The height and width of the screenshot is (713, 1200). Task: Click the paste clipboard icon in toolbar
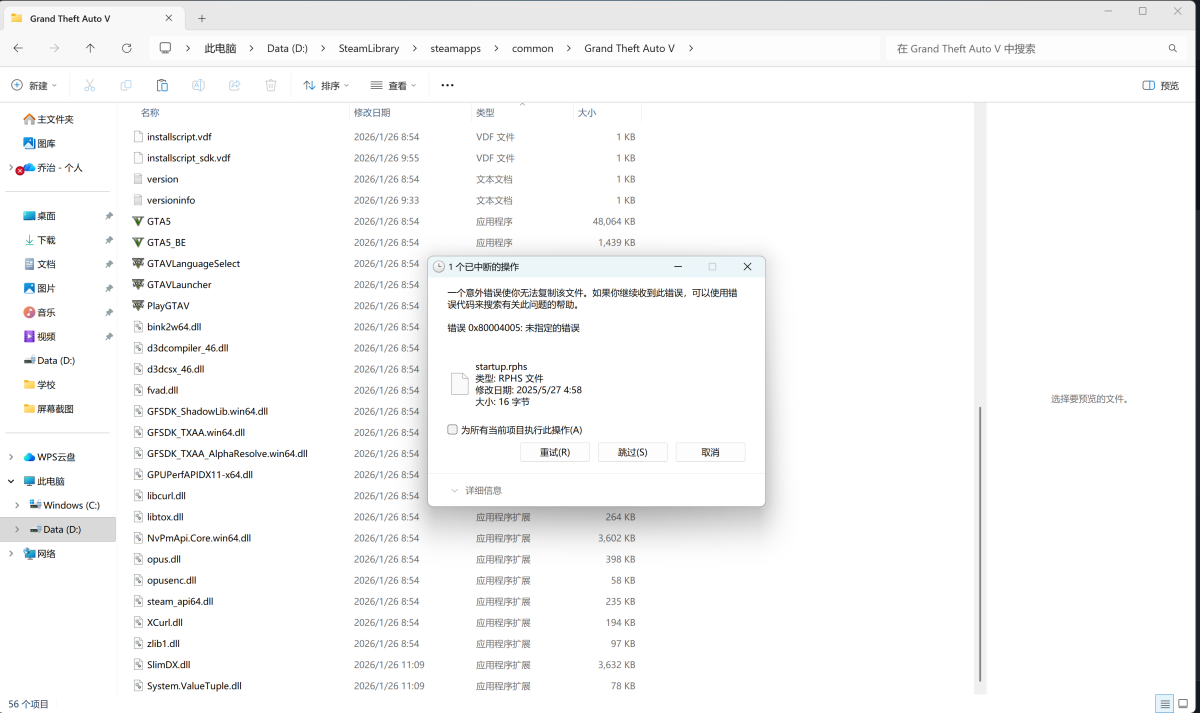(x=162, y=86)
